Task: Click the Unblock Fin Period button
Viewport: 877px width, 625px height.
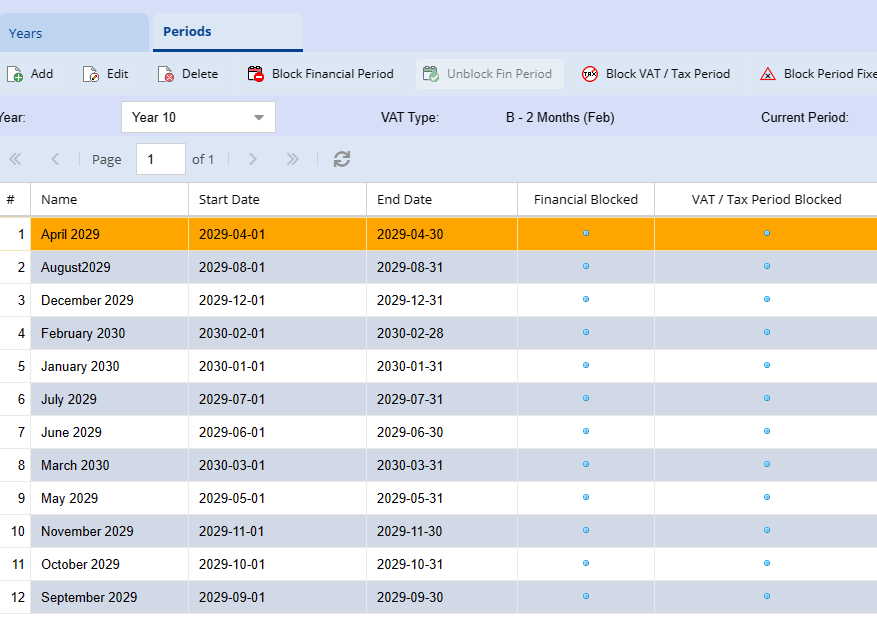Action: (x=489, y=74)
